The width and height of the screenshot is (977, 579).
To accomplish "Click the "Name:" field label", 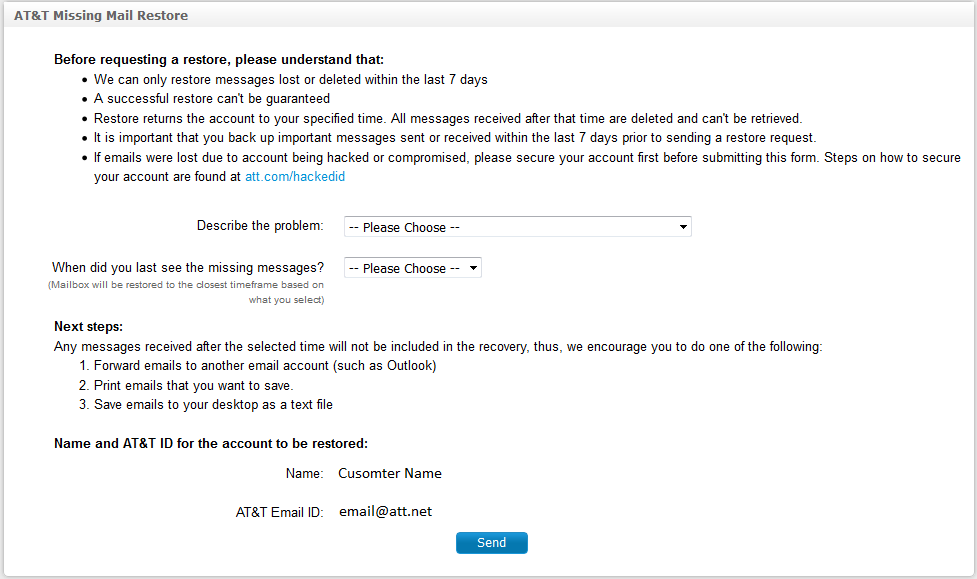I will (x=304, y=473).
